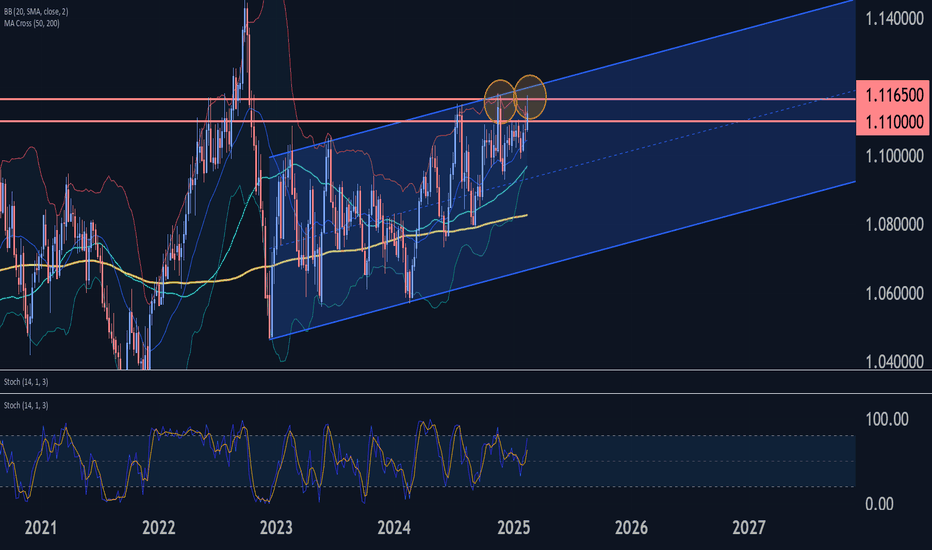Click the 2021 time axis label
Screen dimensions: 932x550
tap(41, 527)
